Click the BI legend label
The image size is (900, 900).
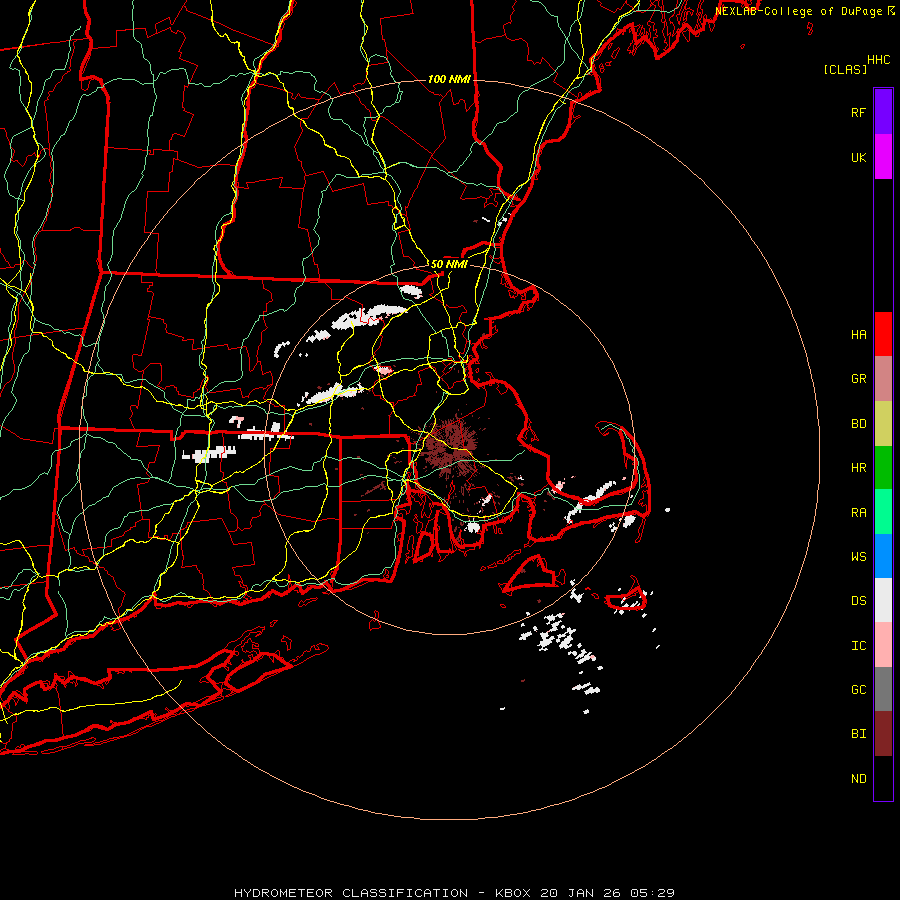click(x=858, y=734)
